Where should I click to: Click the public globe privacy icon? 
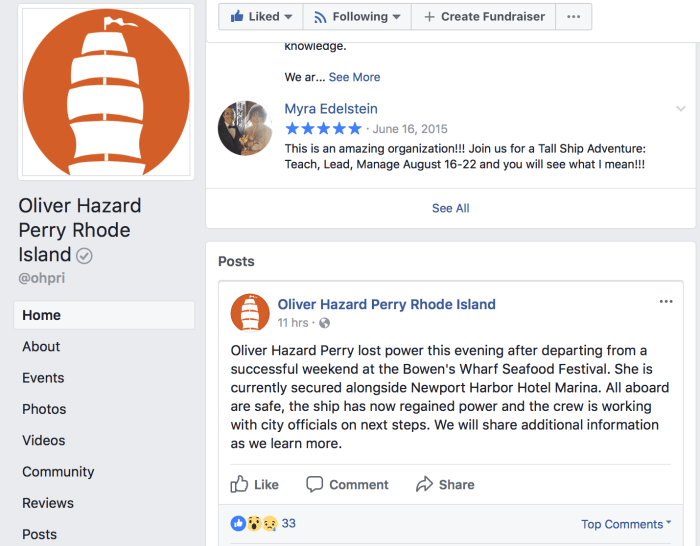[x=324, y=323]
